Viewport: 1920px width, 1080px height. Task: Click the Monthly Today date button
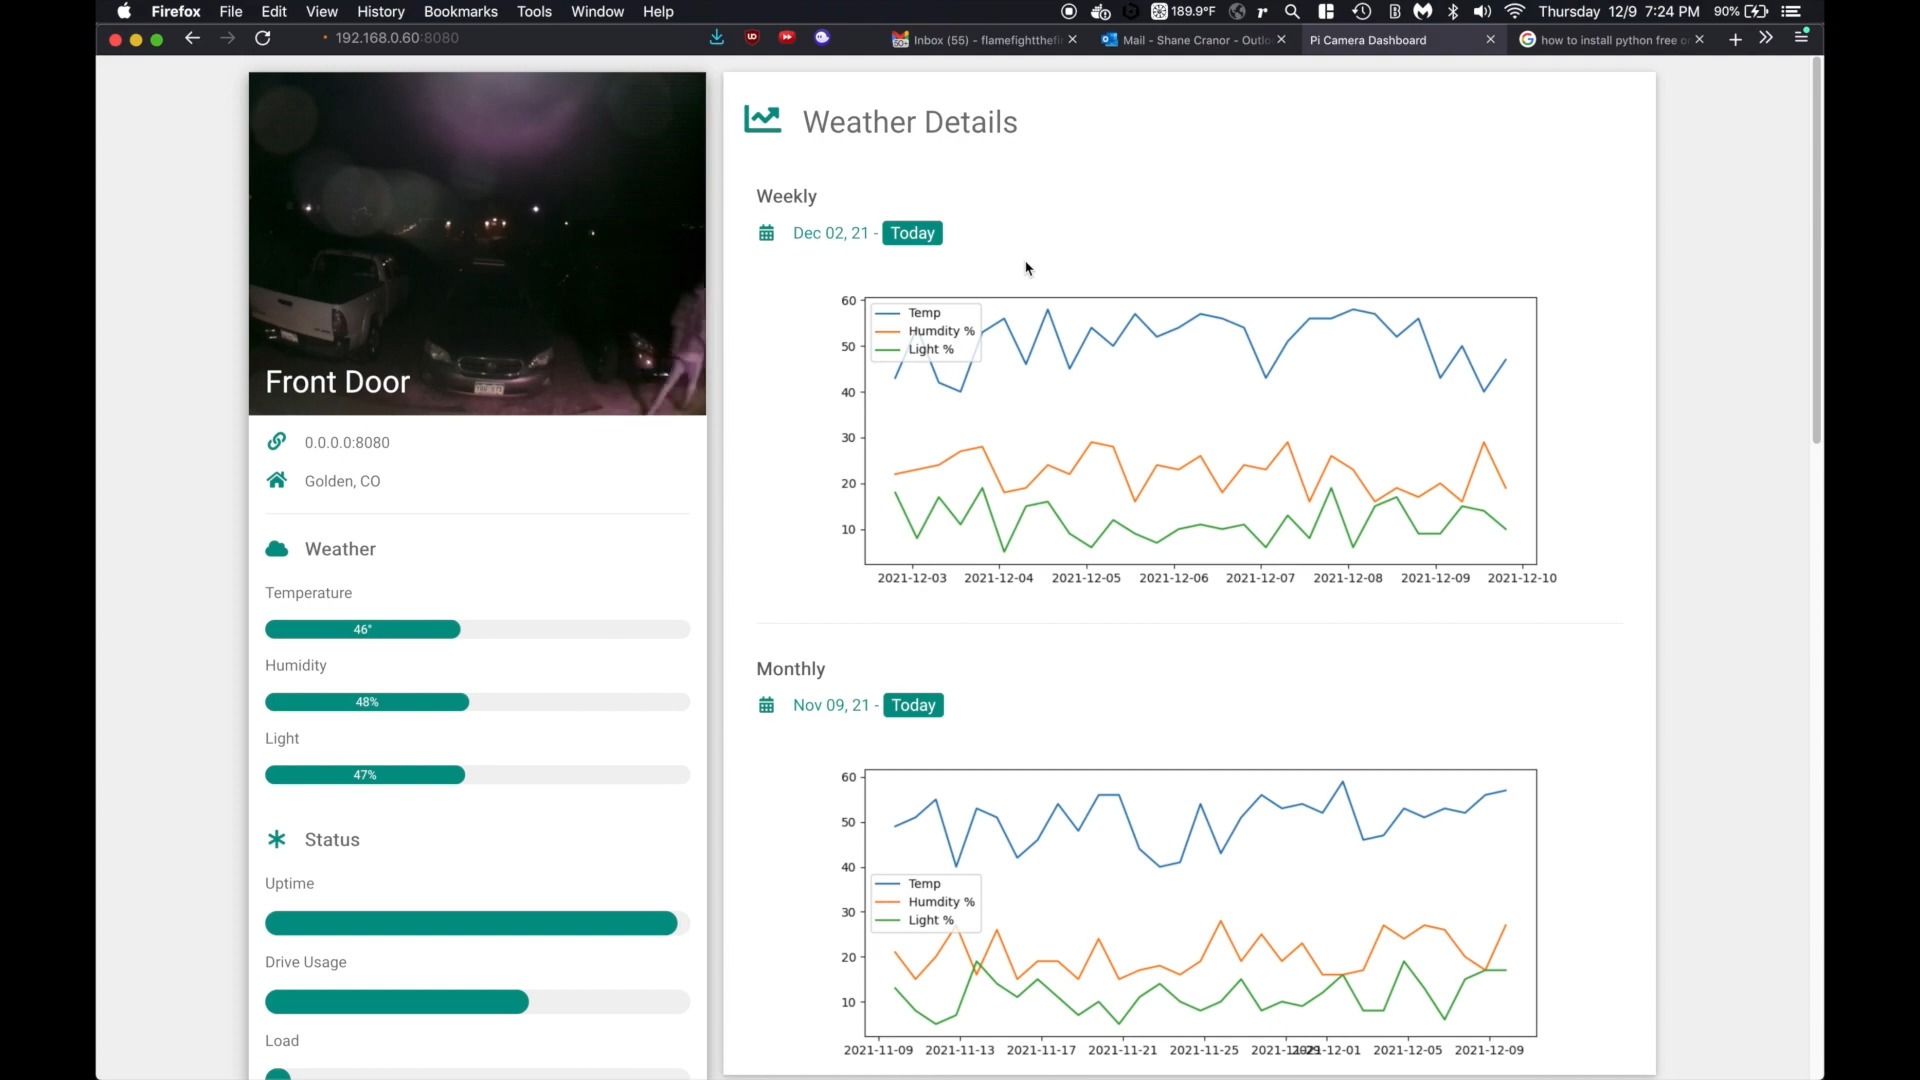click(x=913, y=705)
